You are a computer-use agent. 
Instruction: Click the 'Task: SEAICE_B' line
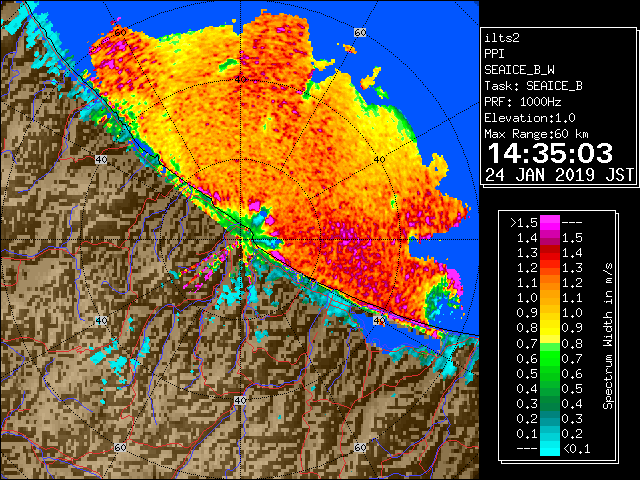pos(533,86)
